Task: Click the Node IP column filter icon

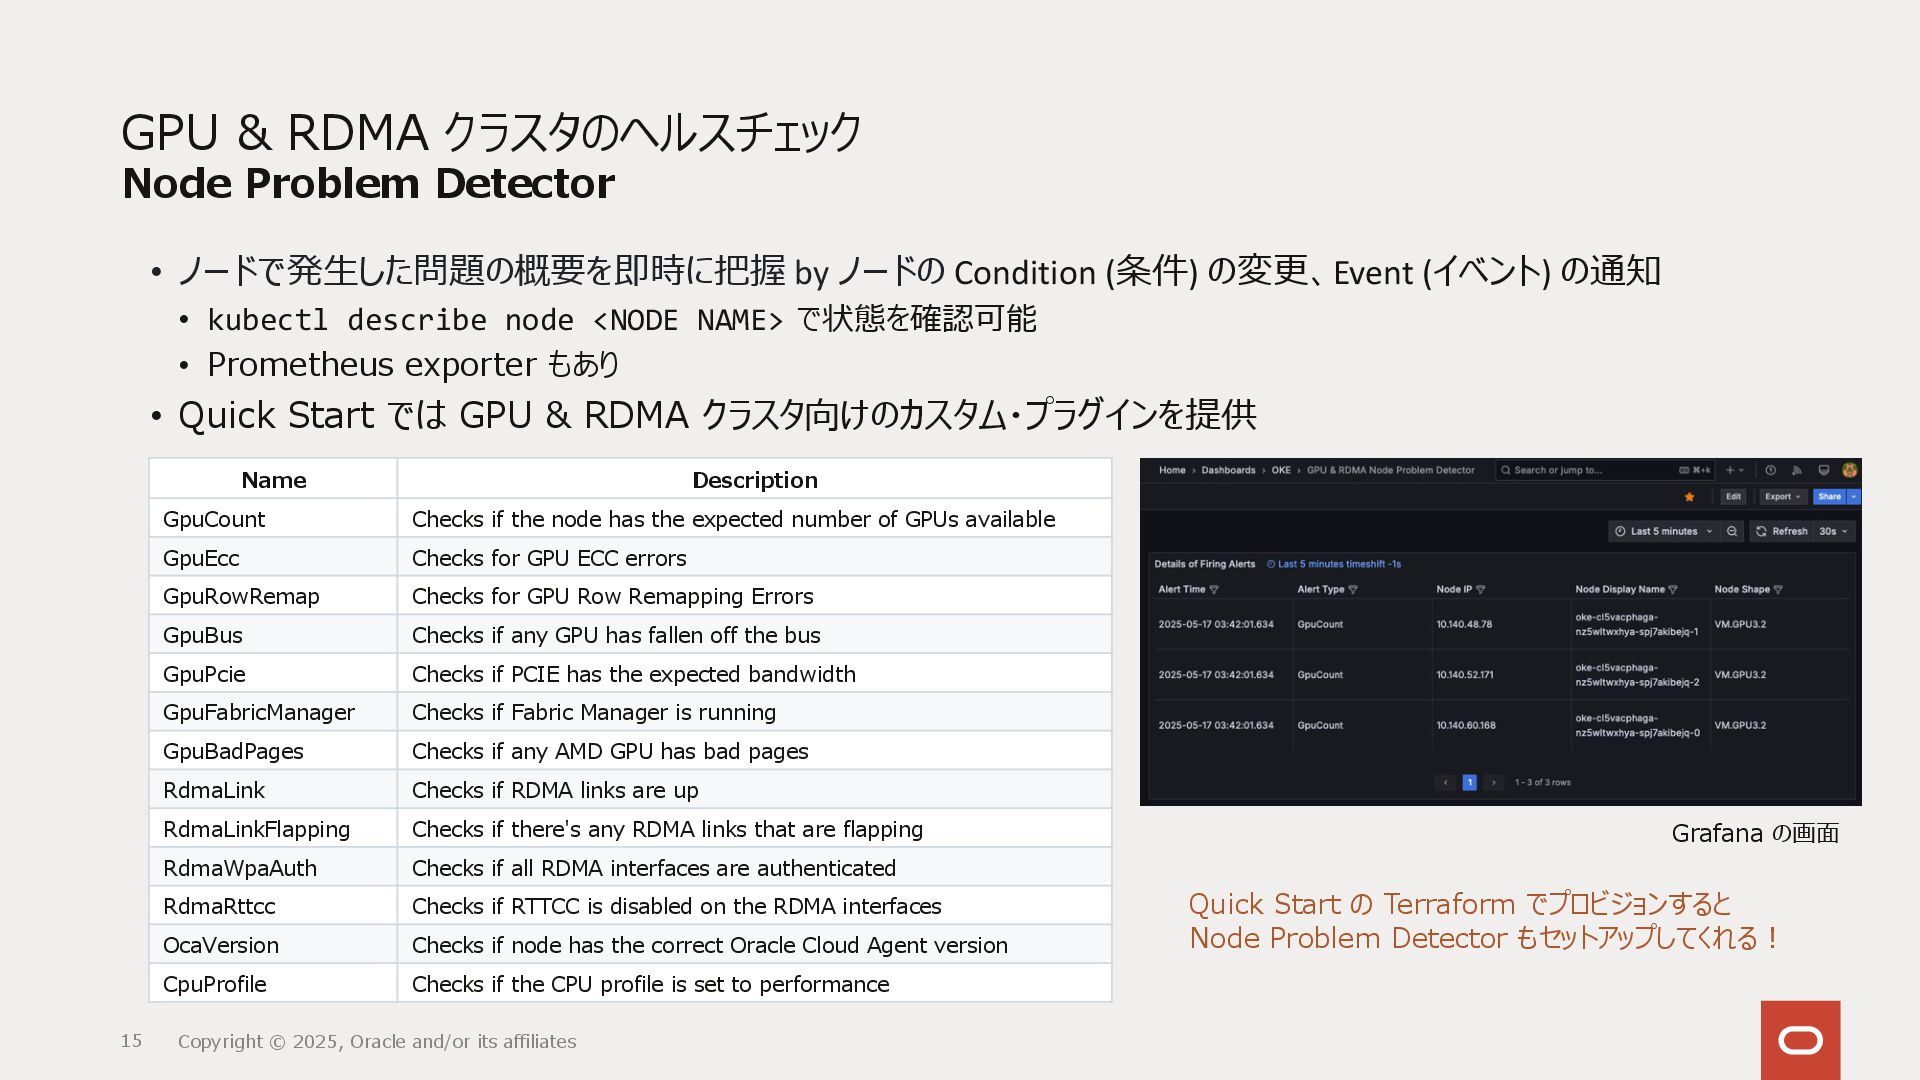Action: point(1481,590)
